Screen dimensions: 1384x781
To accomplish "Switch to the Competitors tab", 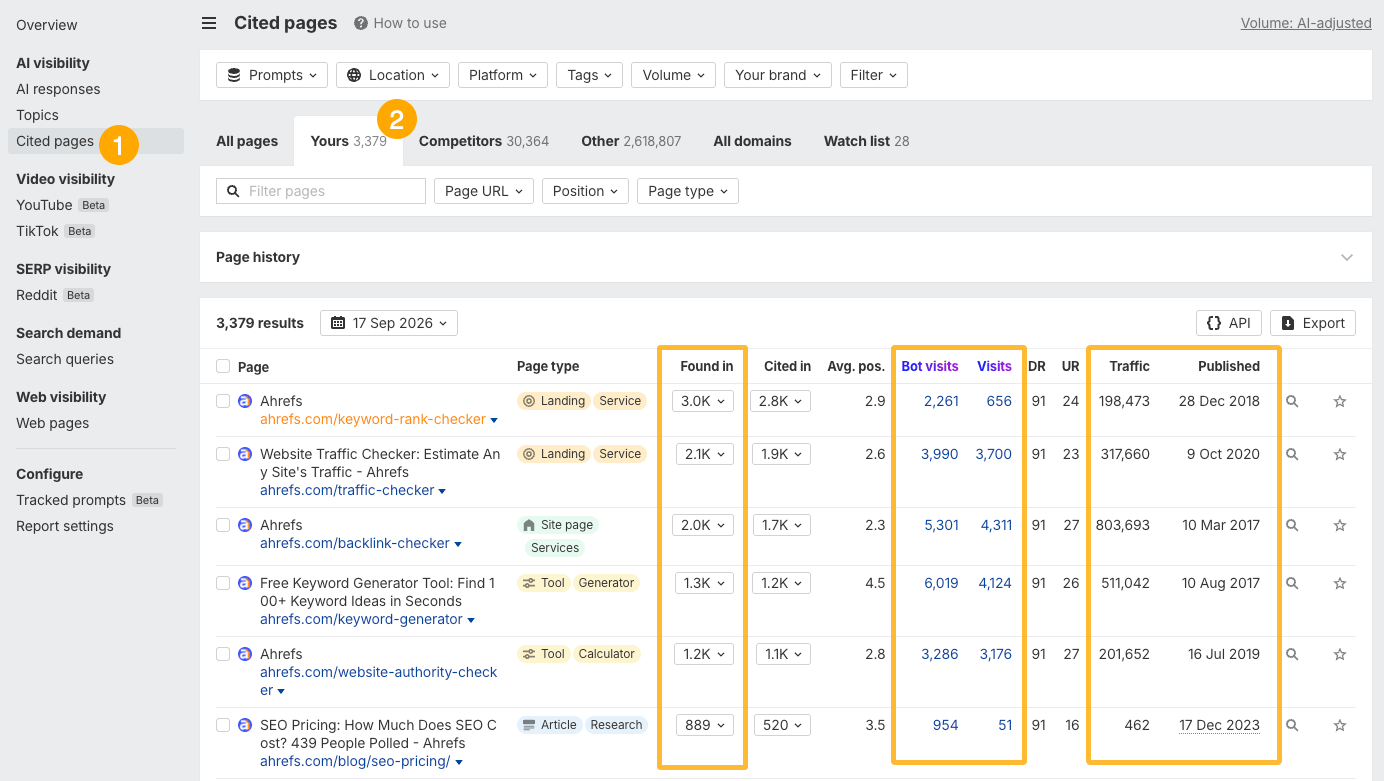I will pos(484,141).
